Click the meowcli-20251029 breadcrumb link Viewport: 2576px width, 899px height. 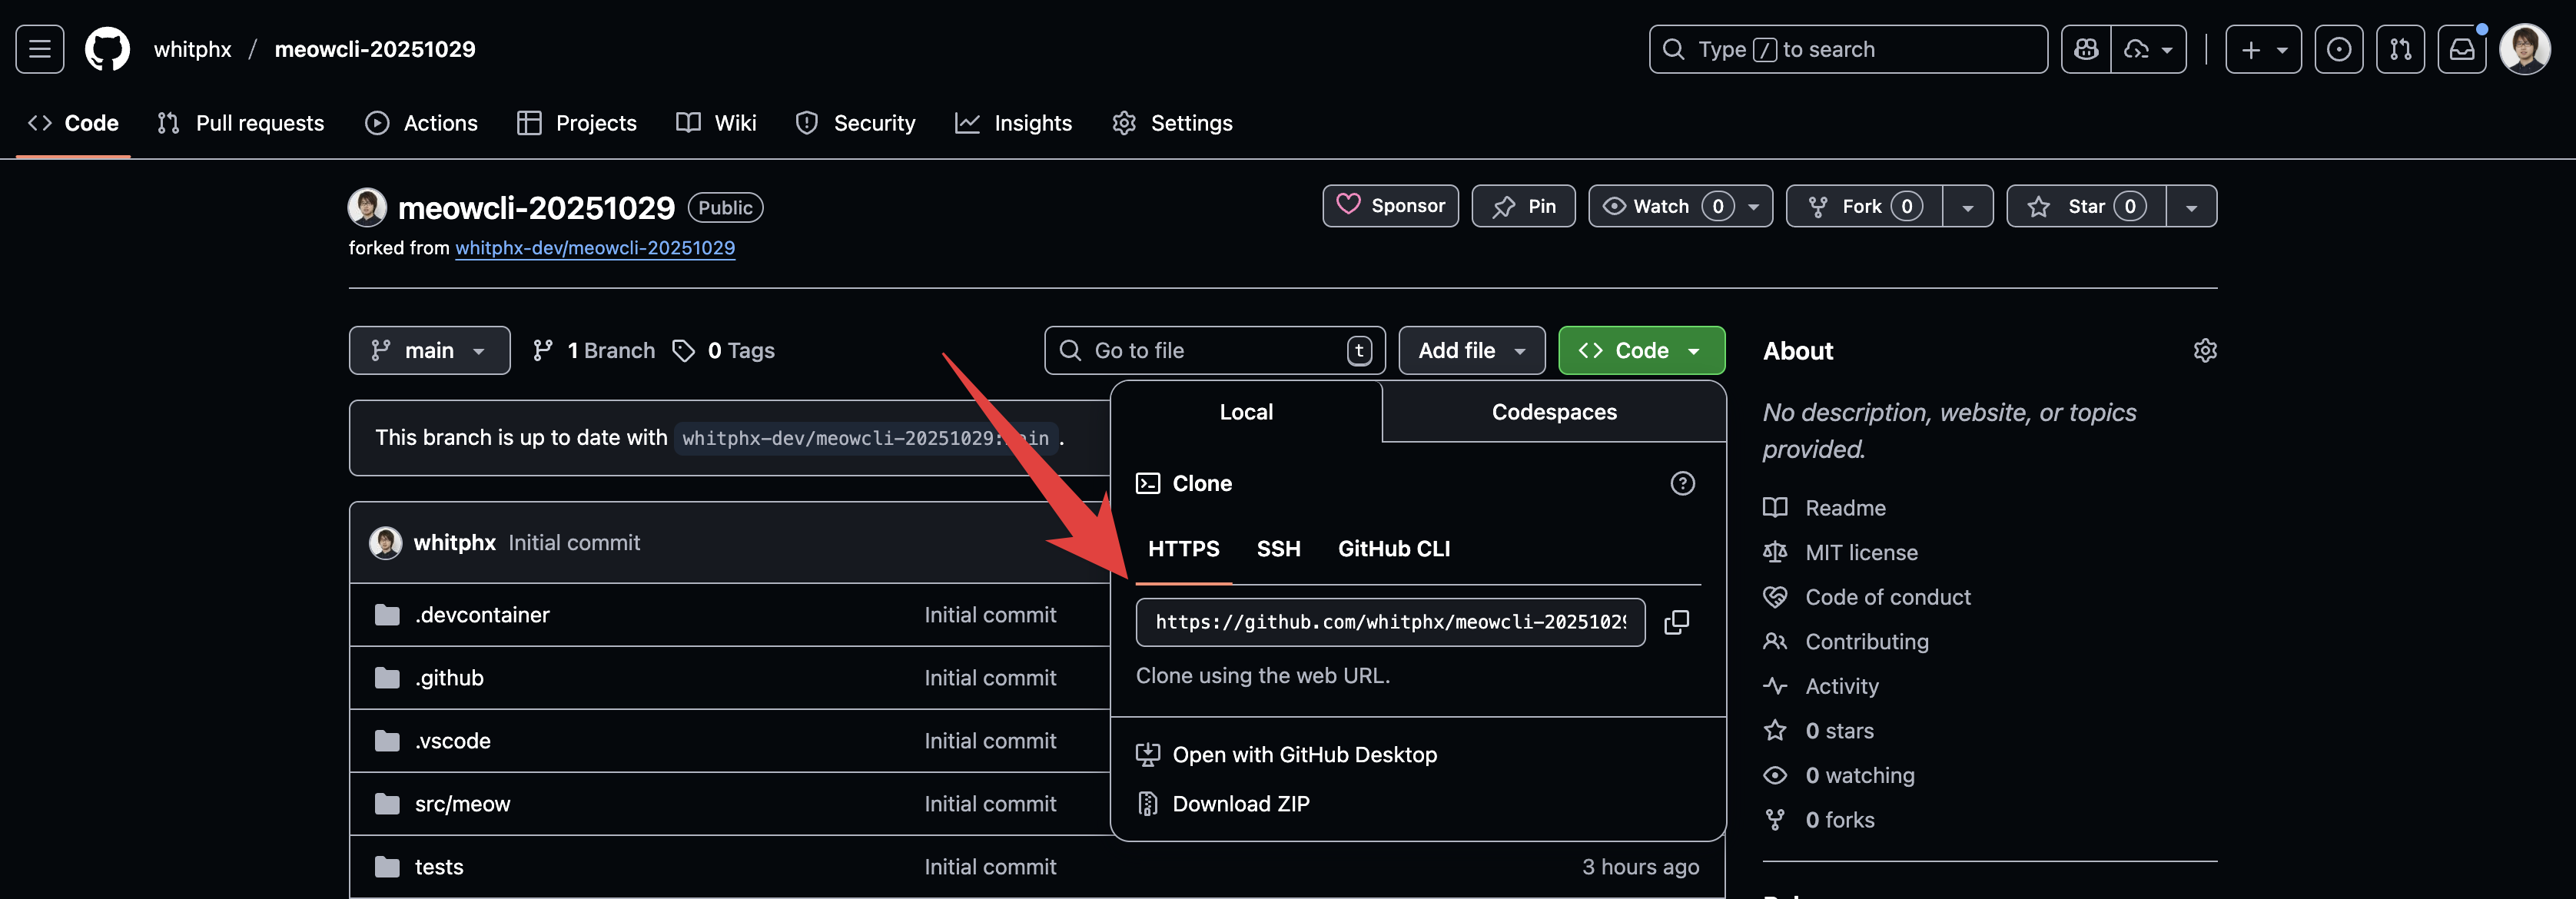(x=375, y=49)
